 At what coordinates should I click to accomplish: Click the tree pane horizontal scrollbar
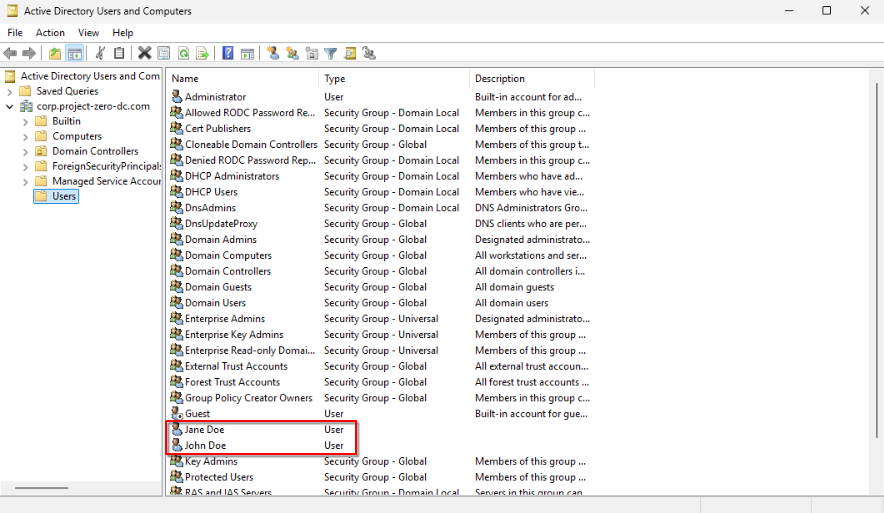point(41,488)
